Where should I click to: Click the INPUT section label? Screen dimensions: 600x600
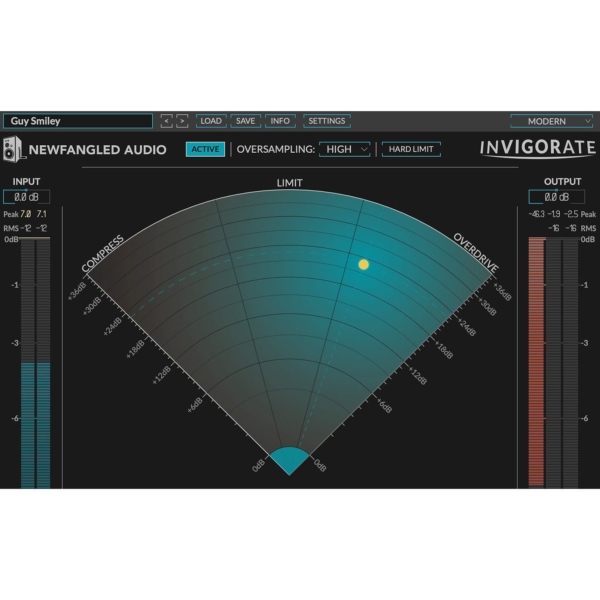coord(26,182)
